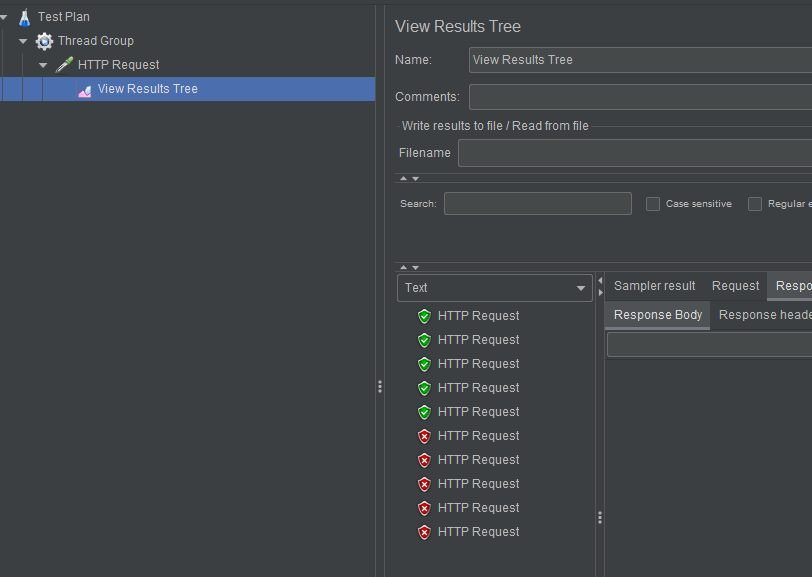
Task: Collapse the HTTP Request tree node
Action: [x=43, y=65]
